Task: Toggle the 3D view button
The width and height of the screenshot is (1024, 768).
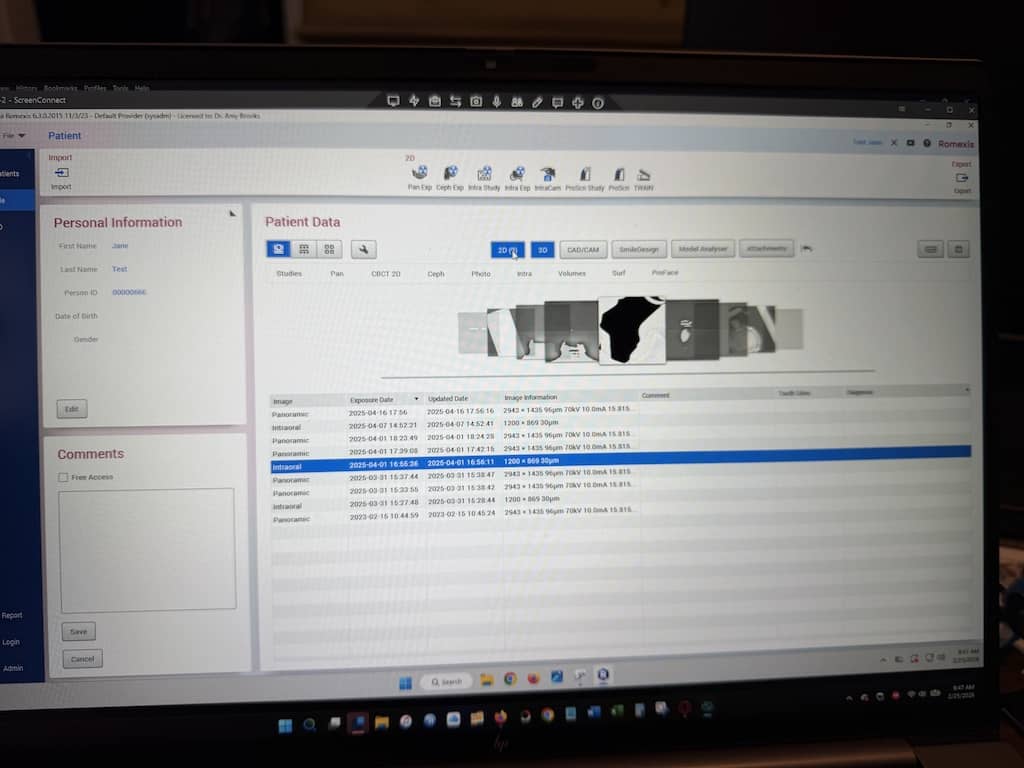Action: point(542,250)
